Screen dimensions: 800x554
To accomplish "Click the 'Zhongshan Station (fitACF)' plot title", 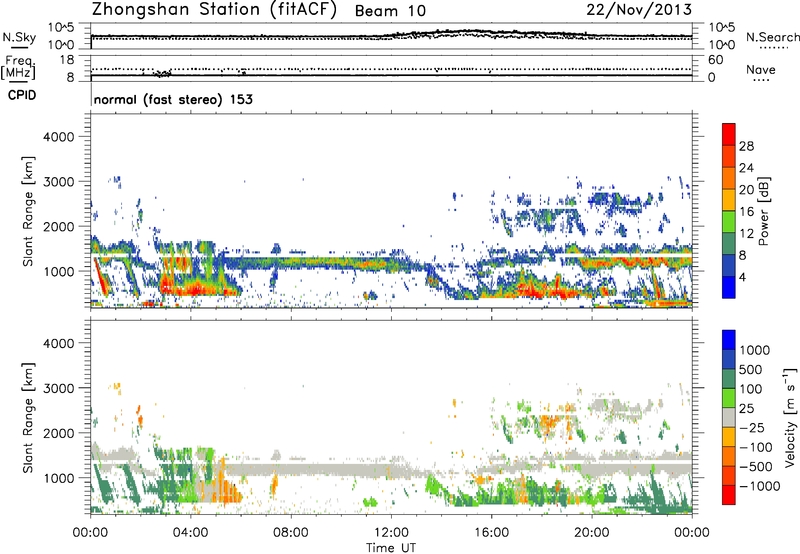I will tap(214, 9).
